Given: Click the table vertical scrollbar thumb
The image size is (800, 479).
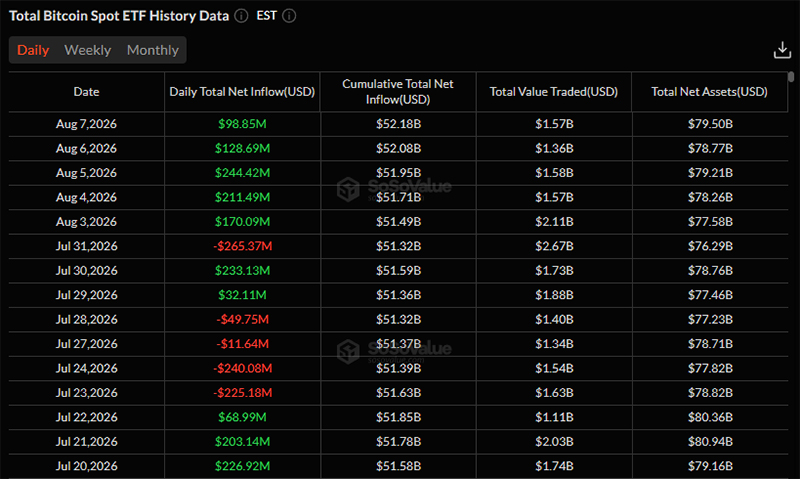Looking at the screenshot, I should [x=791, y=77].
